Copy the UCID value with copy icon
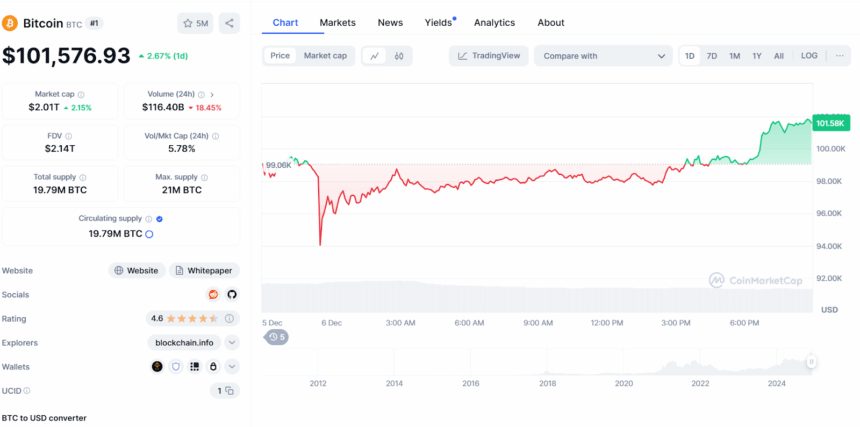Viewport: 860px width, 427px height. (x=225, y=391)
